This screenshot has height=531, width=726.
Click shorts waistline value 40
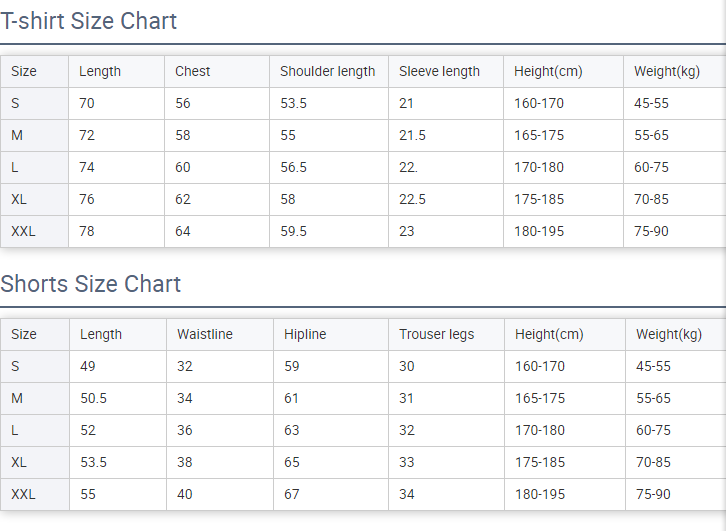click(x=185, y=494)
